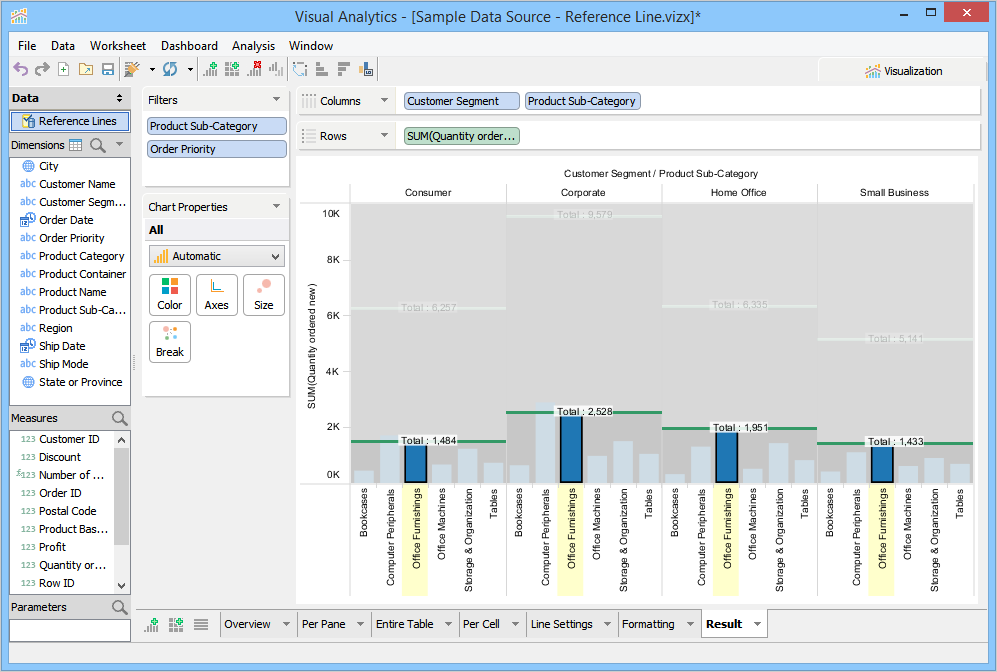Viewport: 997px width, 672px height.
Task: Open the Size chart property
Action: tap(263, 294)
